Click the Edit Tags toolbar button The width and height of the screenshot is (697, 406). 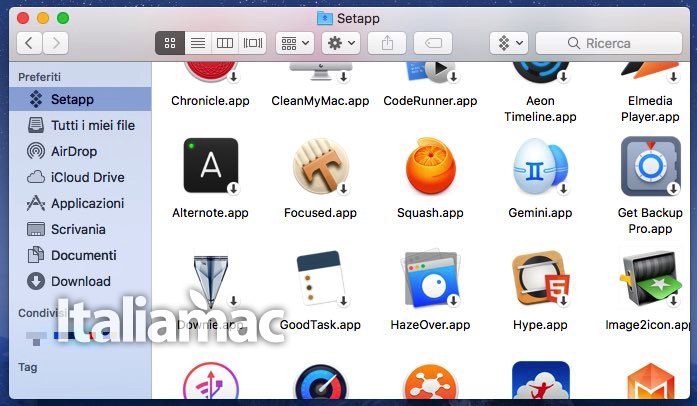433,43
